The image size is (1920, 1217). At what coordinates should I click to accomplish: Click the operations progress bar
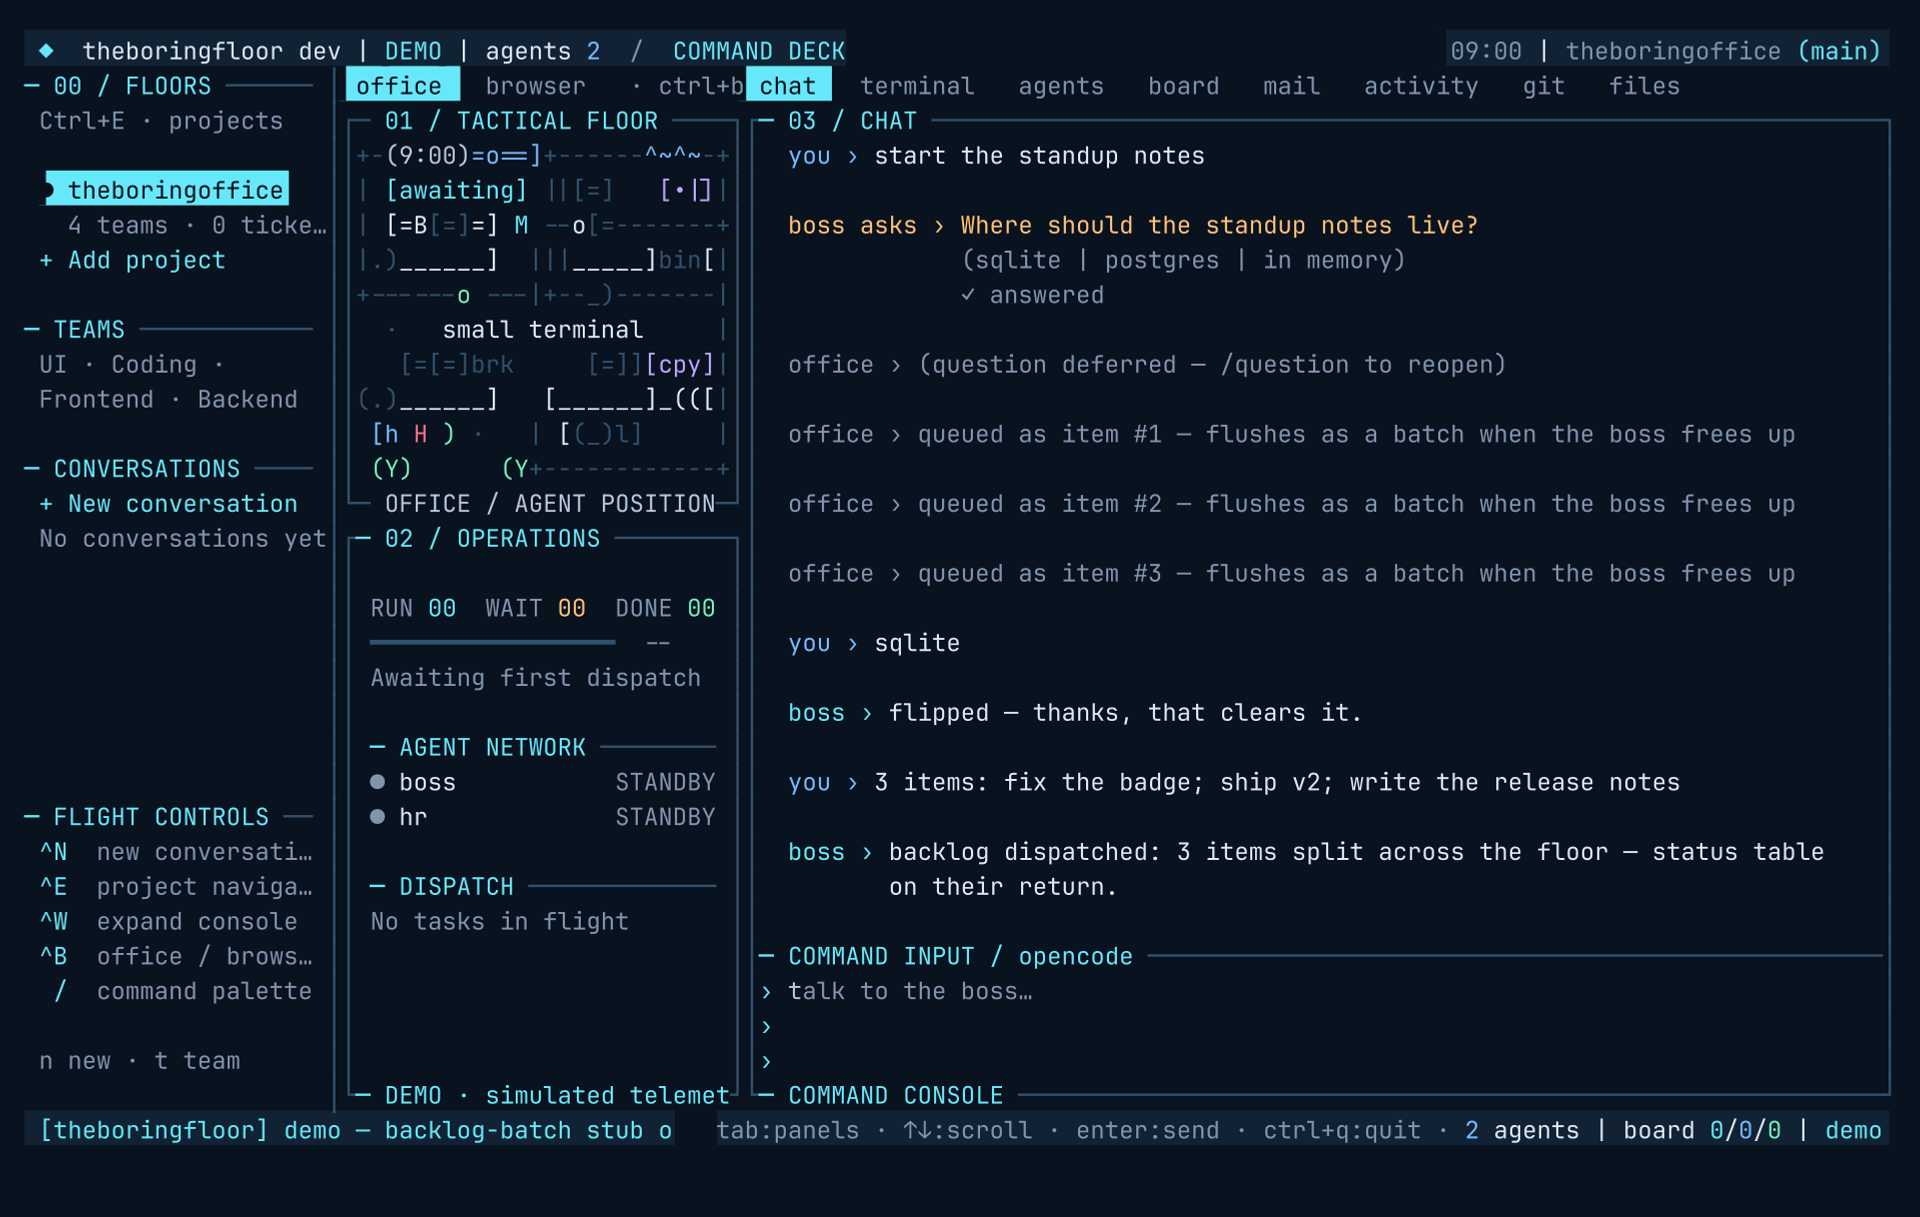coord(493,642)
